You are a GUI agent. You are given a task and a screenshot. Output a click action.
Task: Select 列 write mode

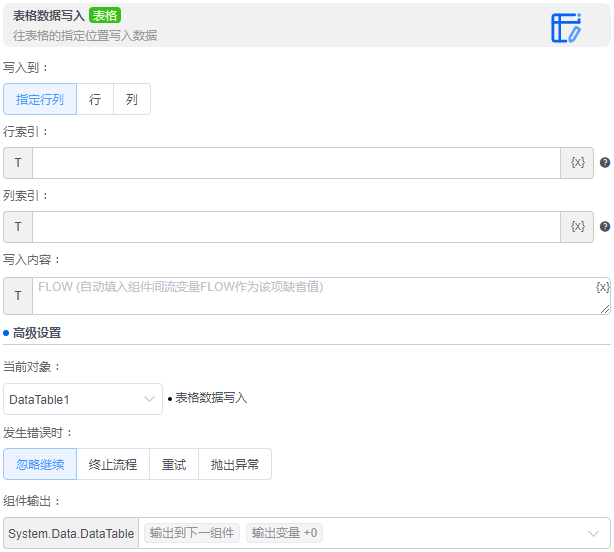[132, 99]
